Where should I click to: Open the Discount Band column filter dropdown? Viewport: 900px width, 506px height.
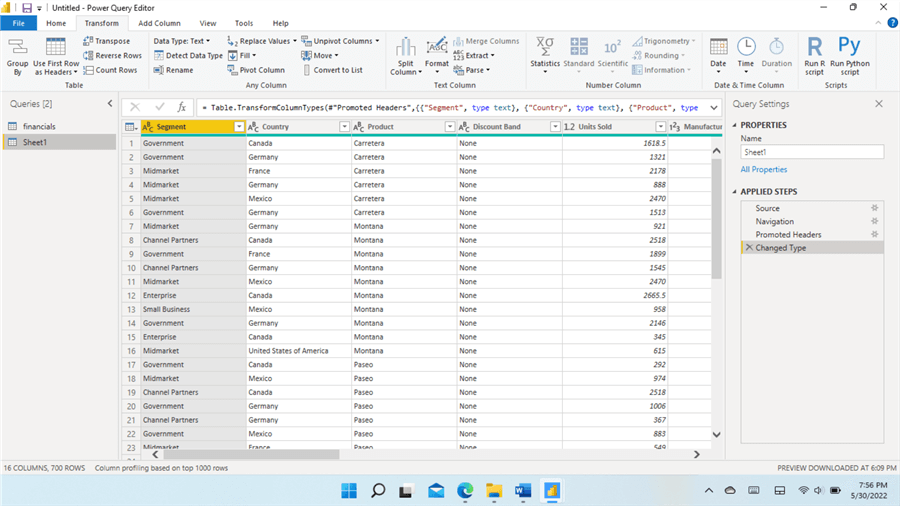click(555, 127)
